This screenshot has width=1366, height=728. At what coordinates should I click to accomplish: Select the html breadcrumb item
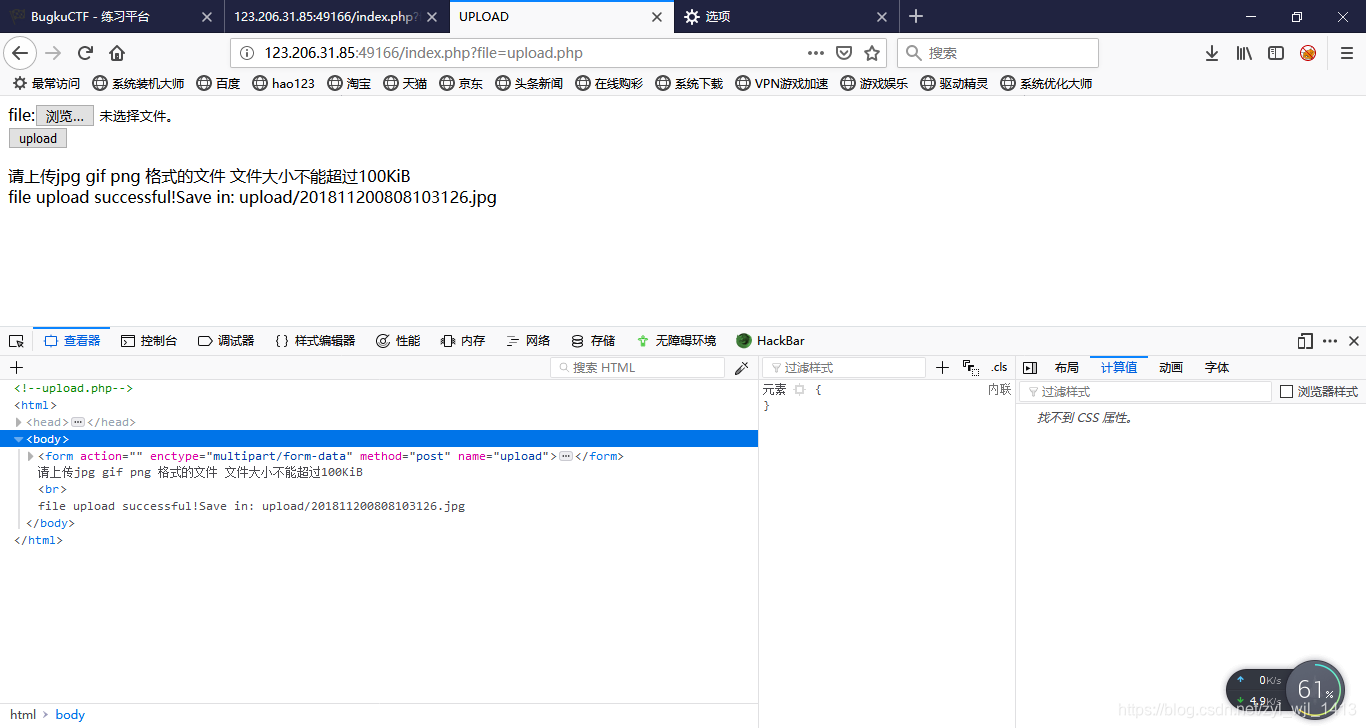(23, 715)
